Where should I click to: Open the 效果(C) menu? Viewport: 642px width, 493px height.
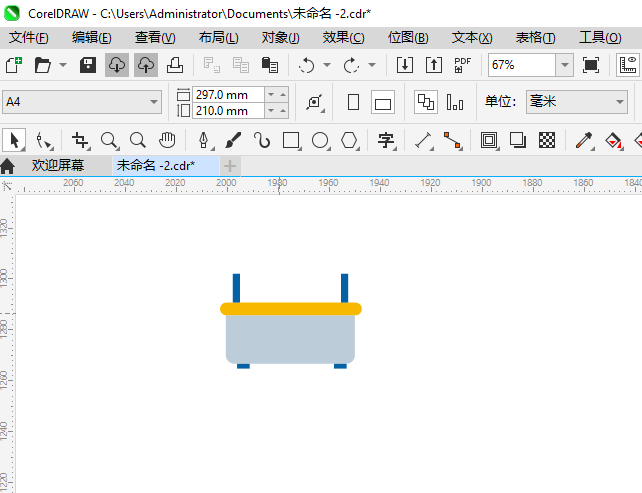[344, 38]
